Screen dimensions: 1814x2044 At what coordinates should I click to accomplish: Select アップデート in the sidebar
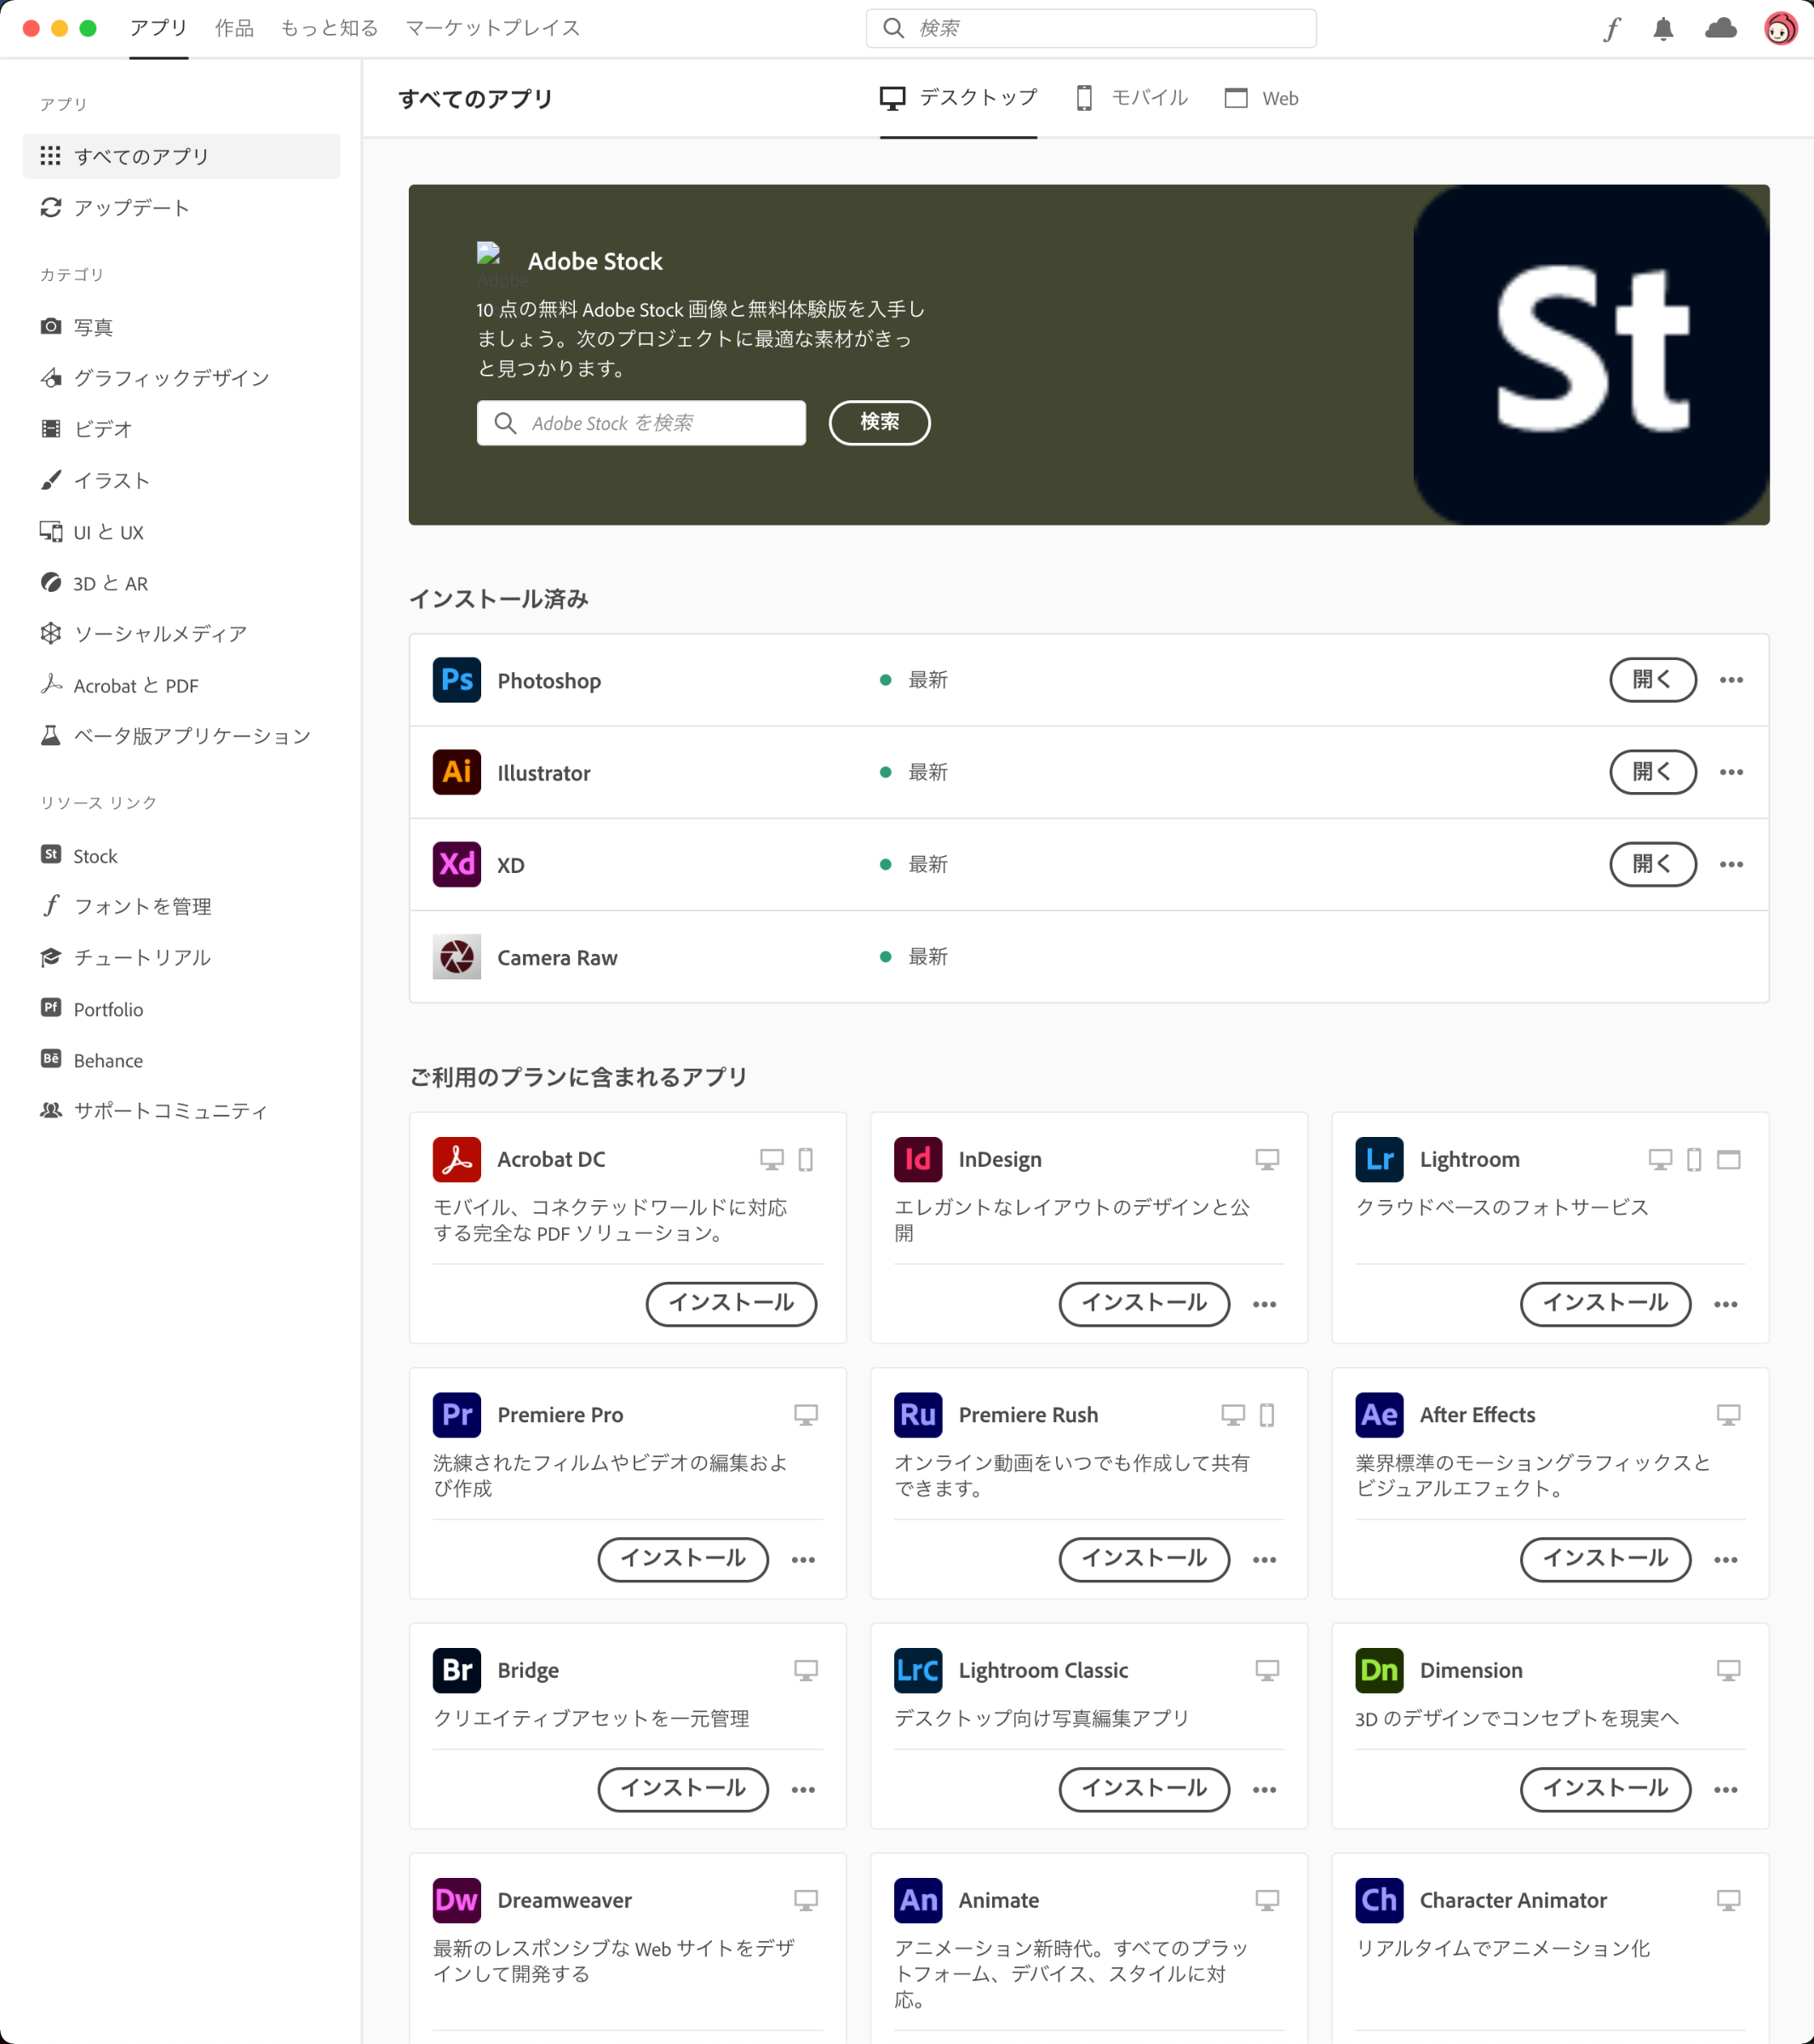pyautogui.click(x=131, y=207)
